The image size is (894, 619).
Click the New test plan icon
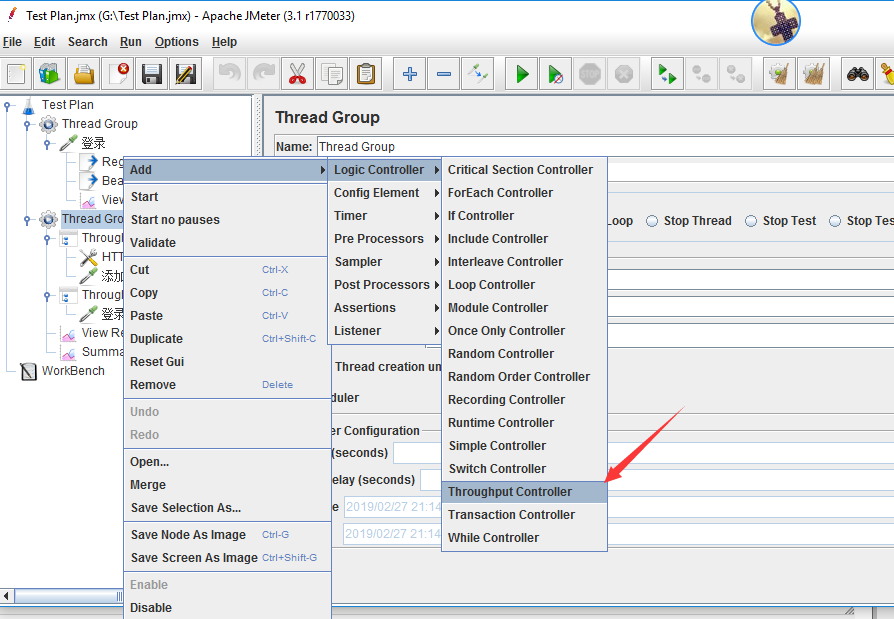point(16,74)
